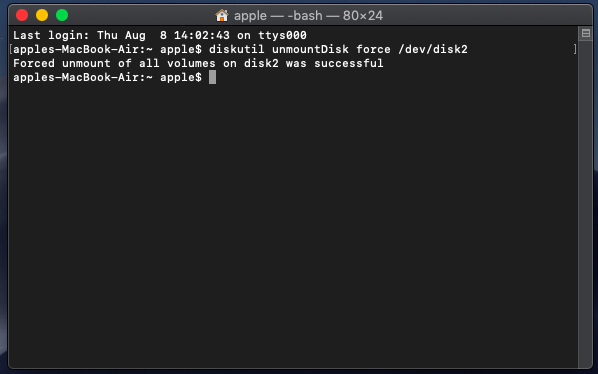Click "unmountDisk" in the entered command

coord(310,50)
